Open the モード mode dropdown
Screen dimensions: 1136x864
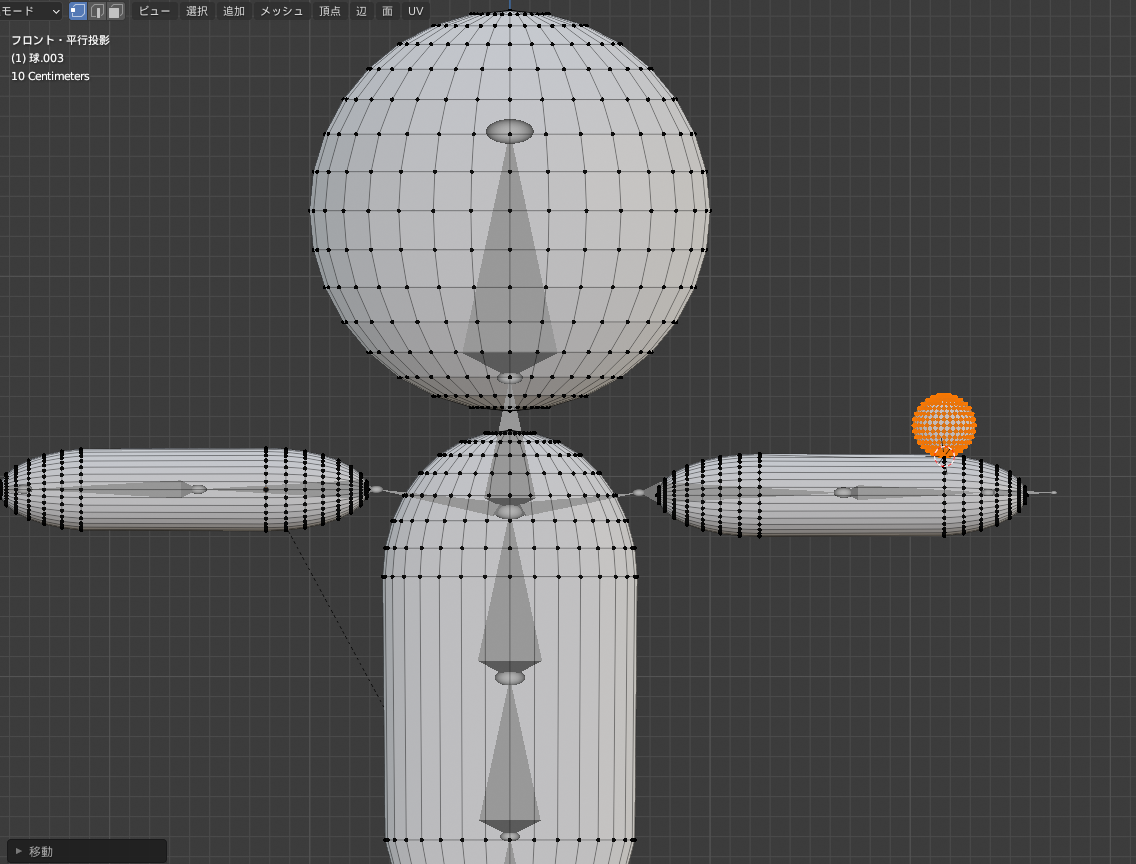(x=30, y=11)
